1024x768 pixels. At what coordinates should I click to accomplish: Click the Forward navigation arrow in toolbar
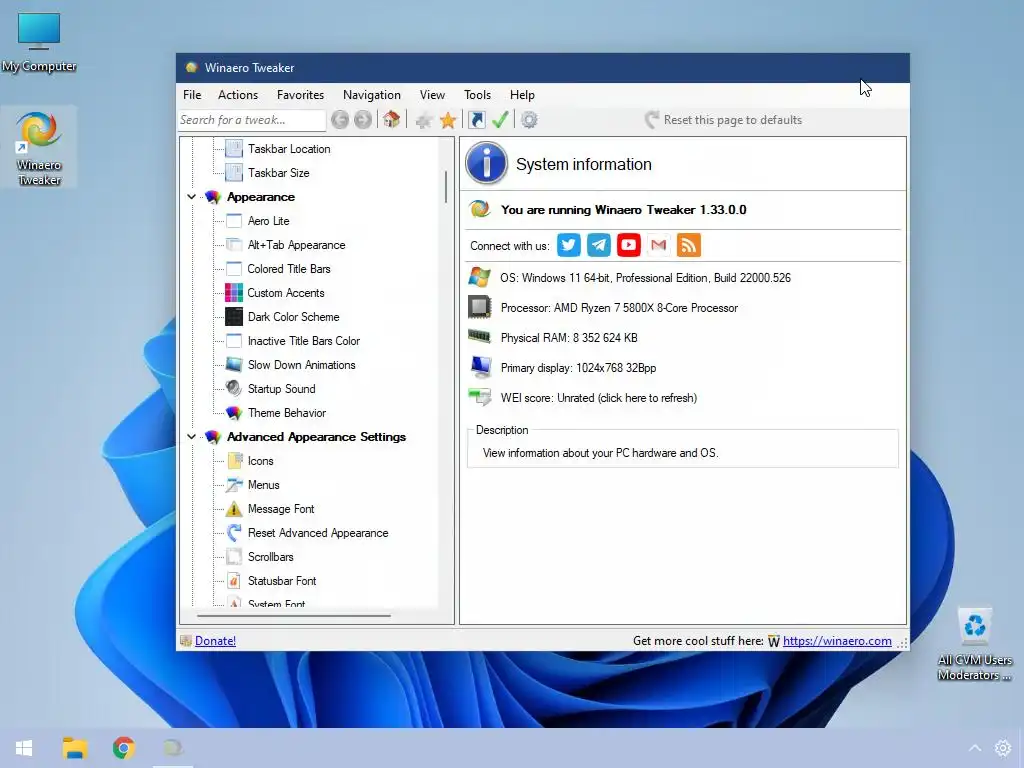pos(363,120)
